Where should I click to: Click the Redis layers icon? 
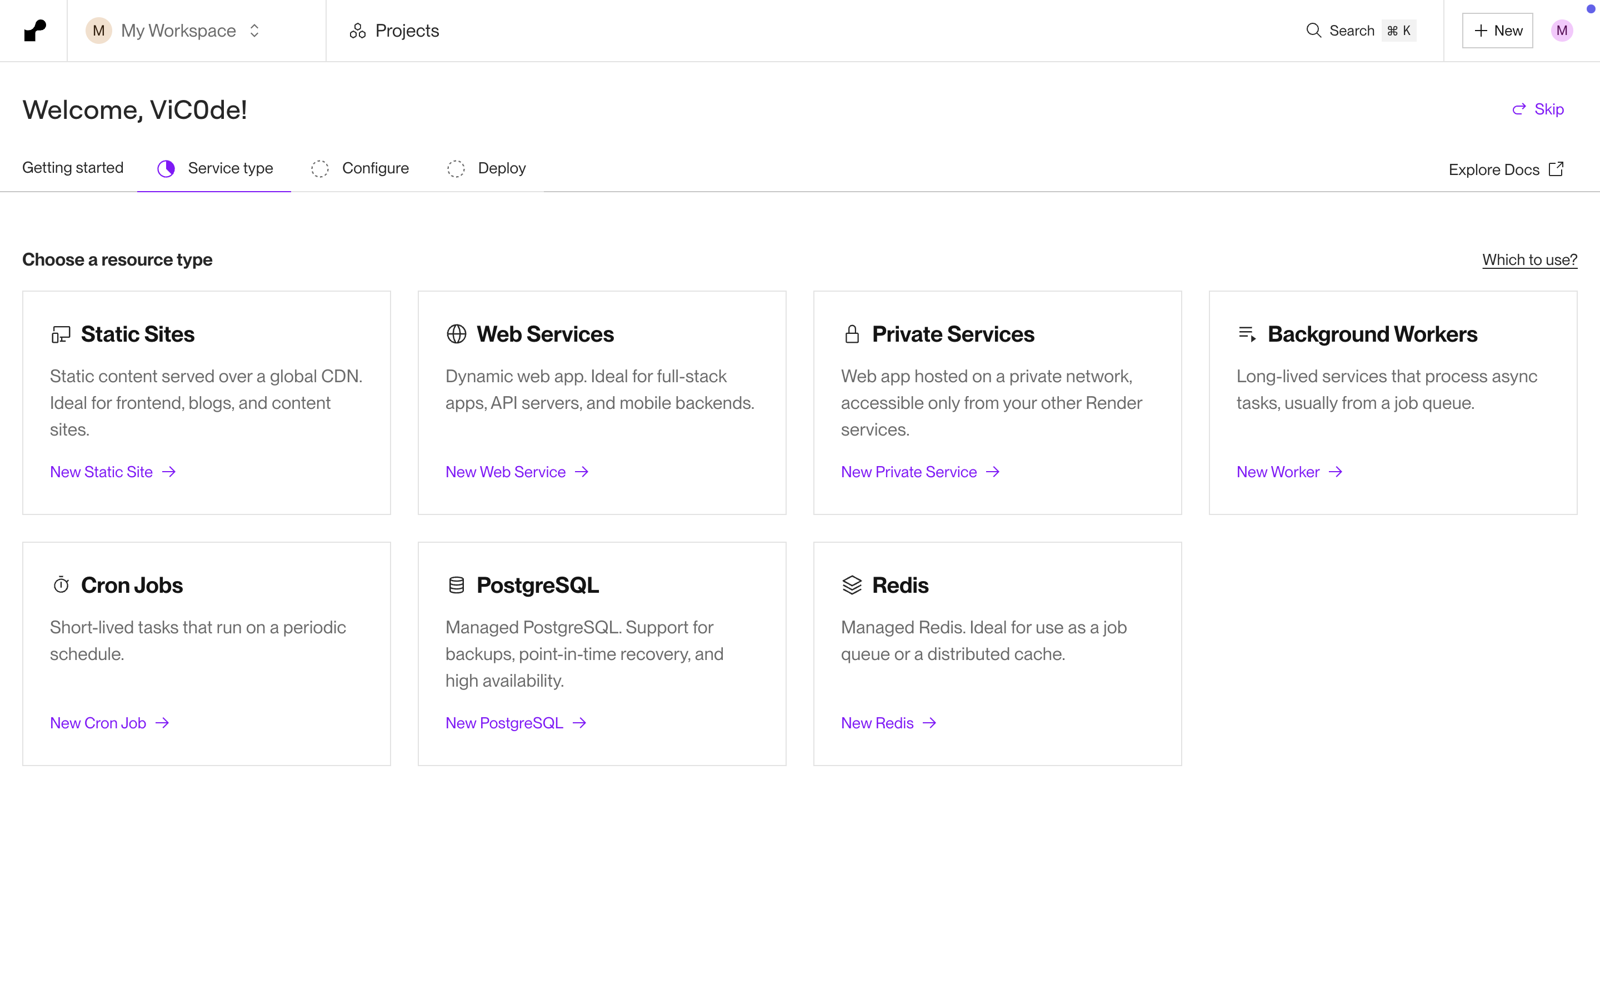click(852, 585)
